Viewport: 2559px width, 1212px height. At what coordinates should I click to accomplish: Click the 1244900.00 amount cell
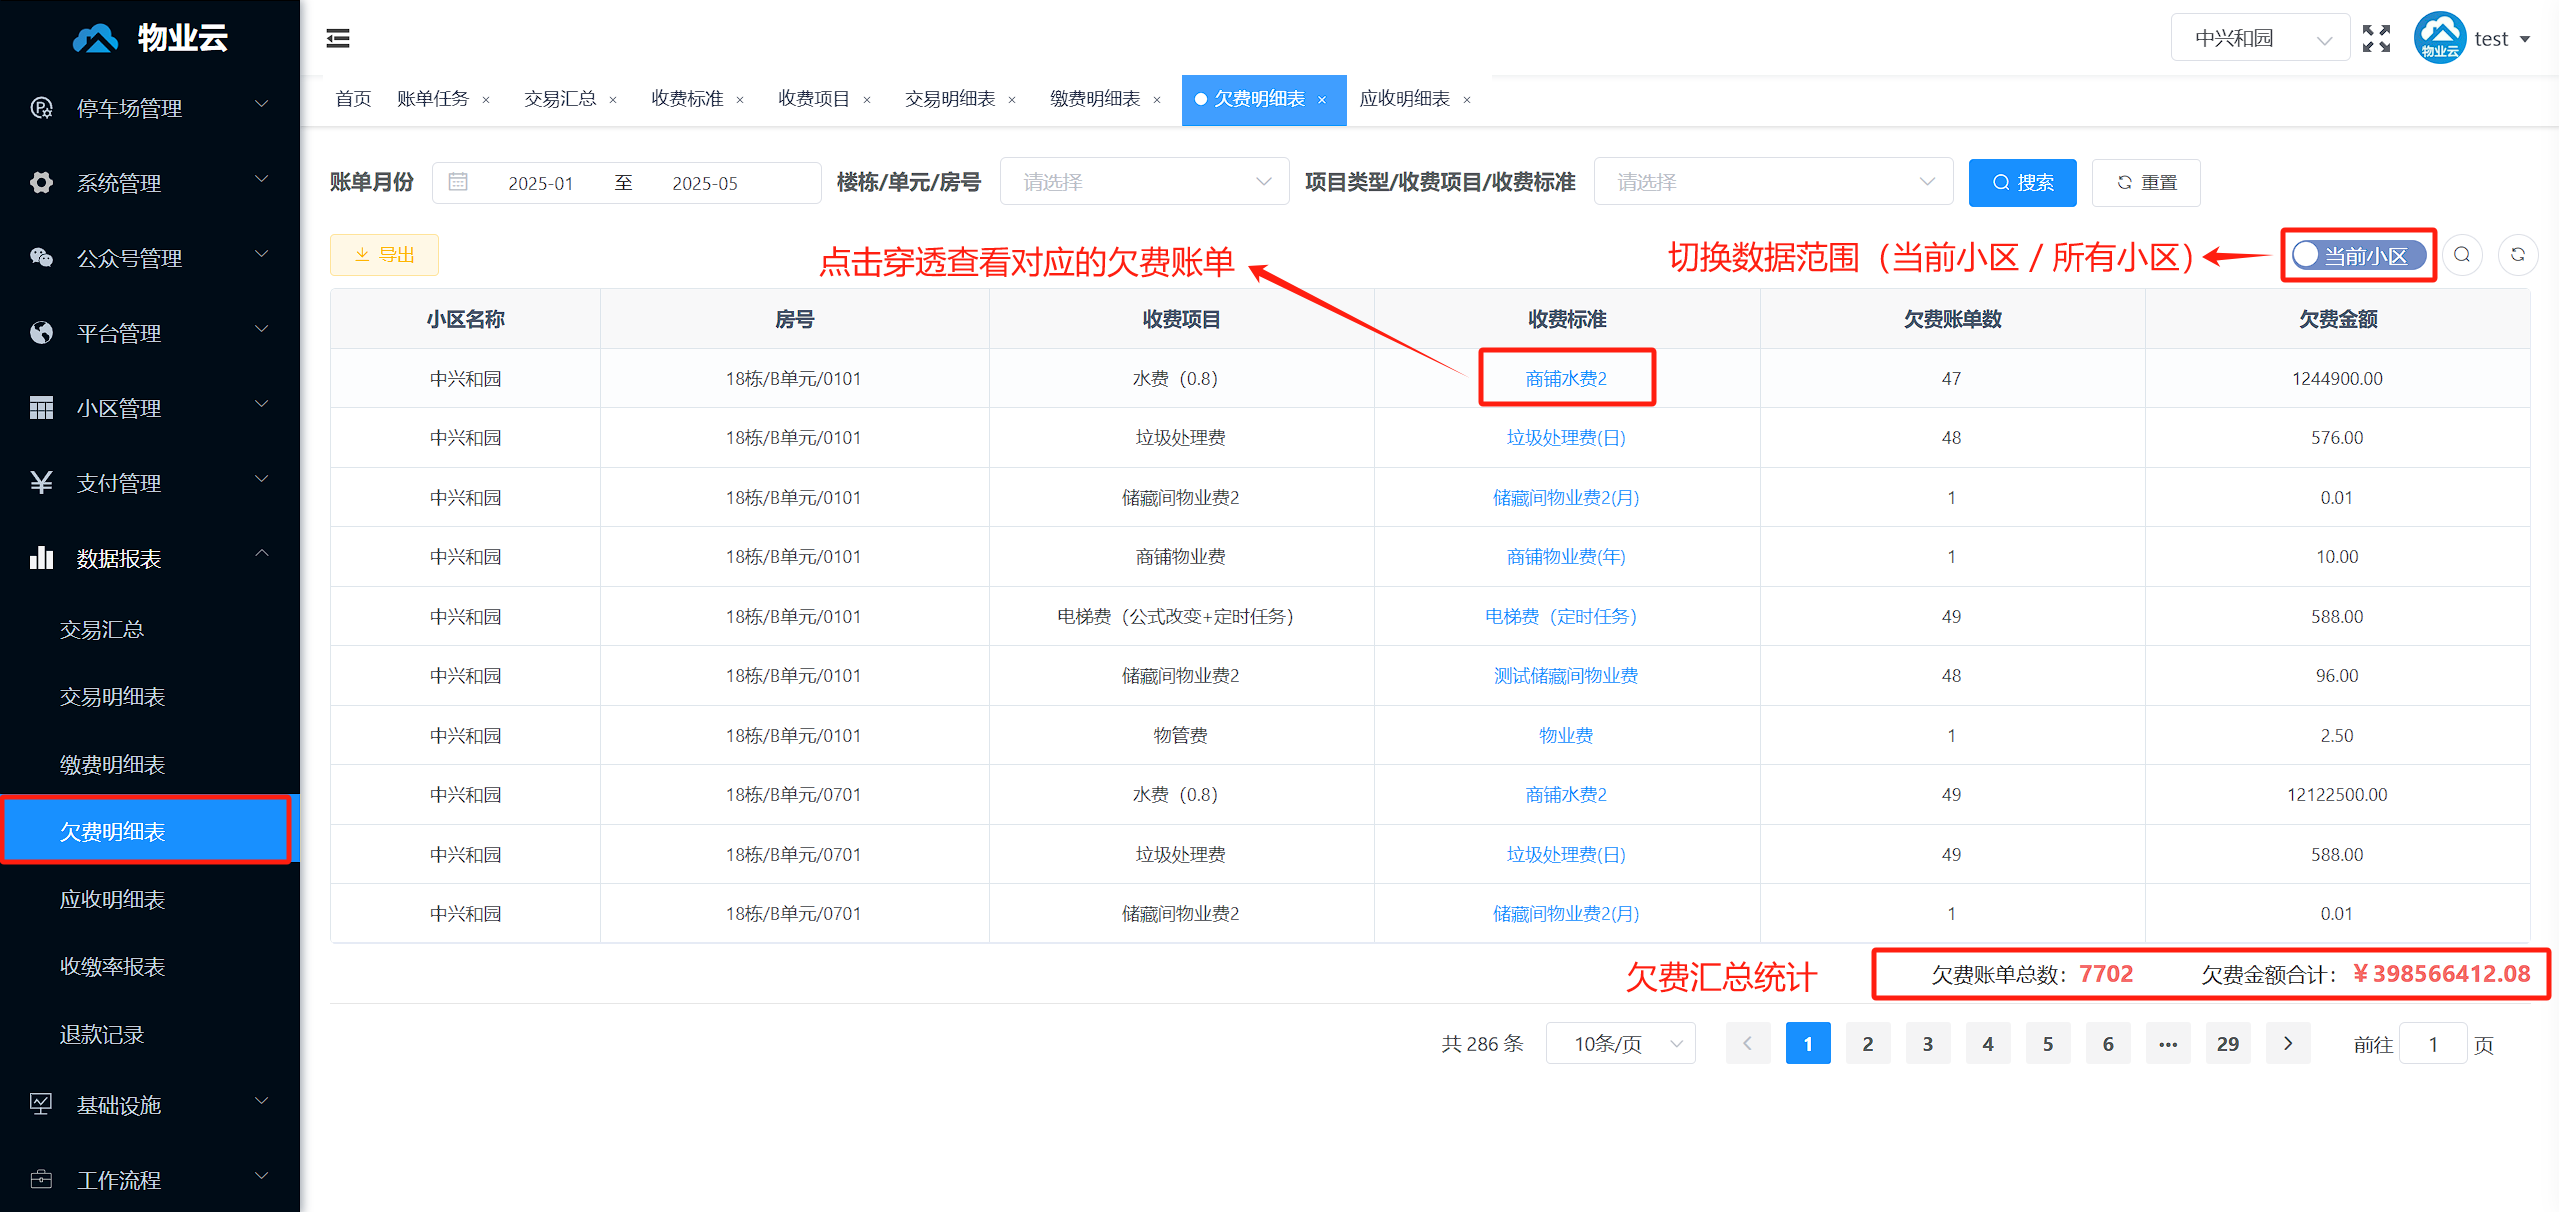coord(2337,378)
